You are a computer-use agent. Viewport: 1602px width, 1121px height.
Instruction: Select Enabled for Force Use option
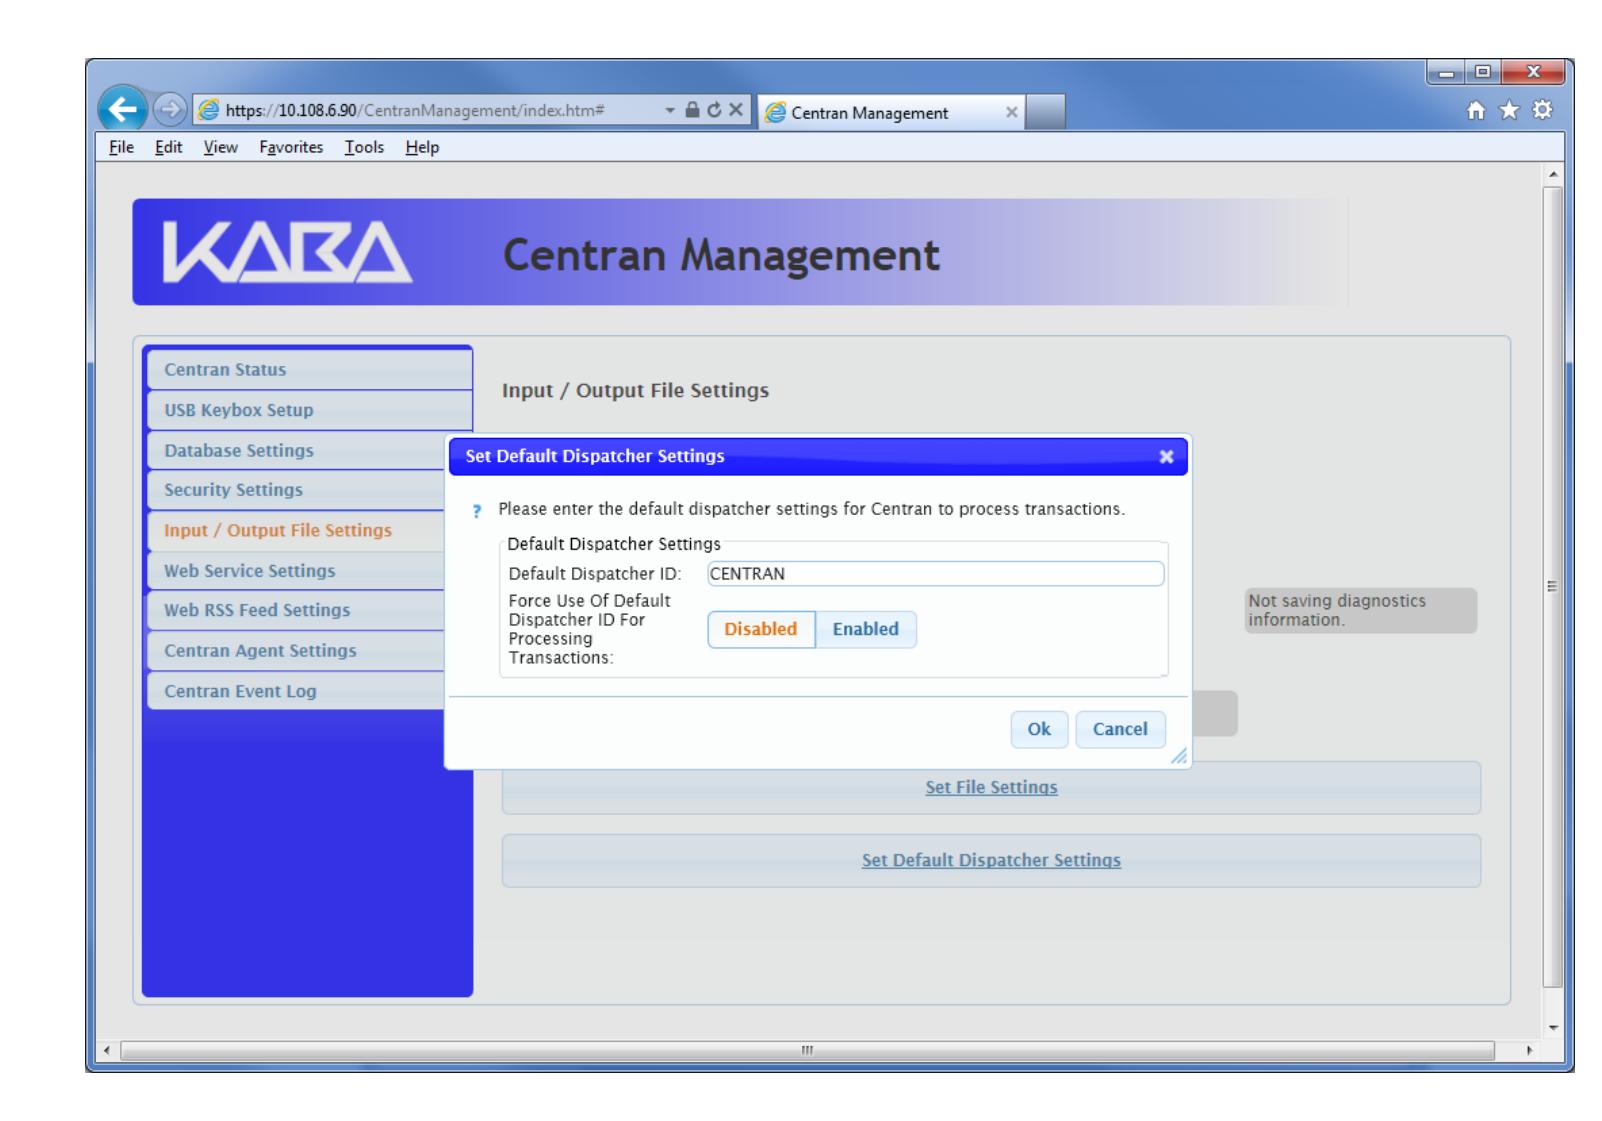(865, 629)
